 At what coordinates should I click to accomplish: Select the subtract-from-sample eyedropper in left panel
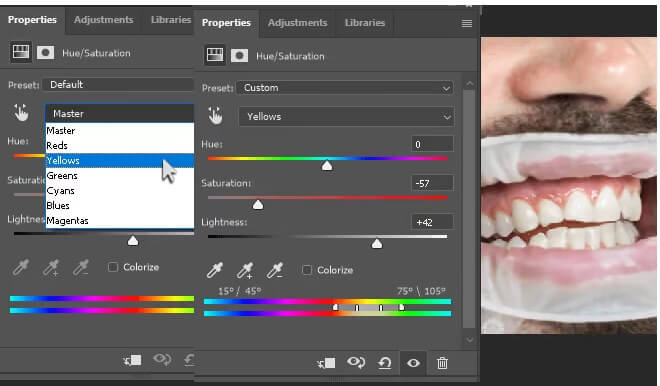[x=81, y=267]
